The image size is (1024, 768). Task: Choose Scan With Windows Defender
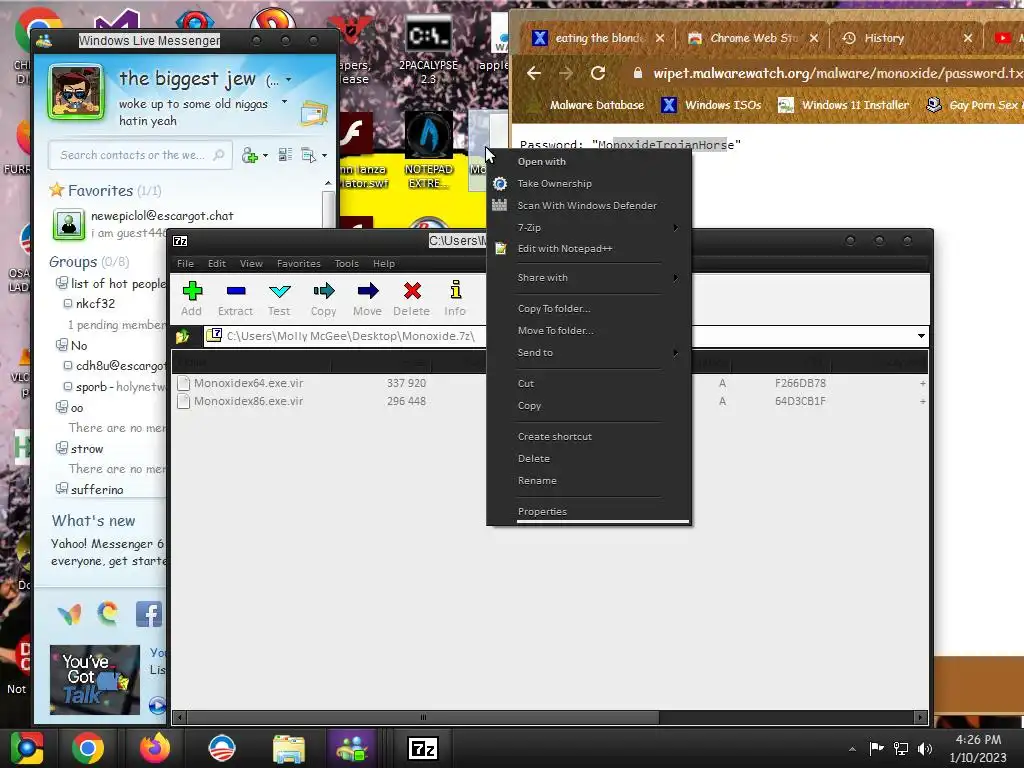pyautogui.click(x=587, y=205)
